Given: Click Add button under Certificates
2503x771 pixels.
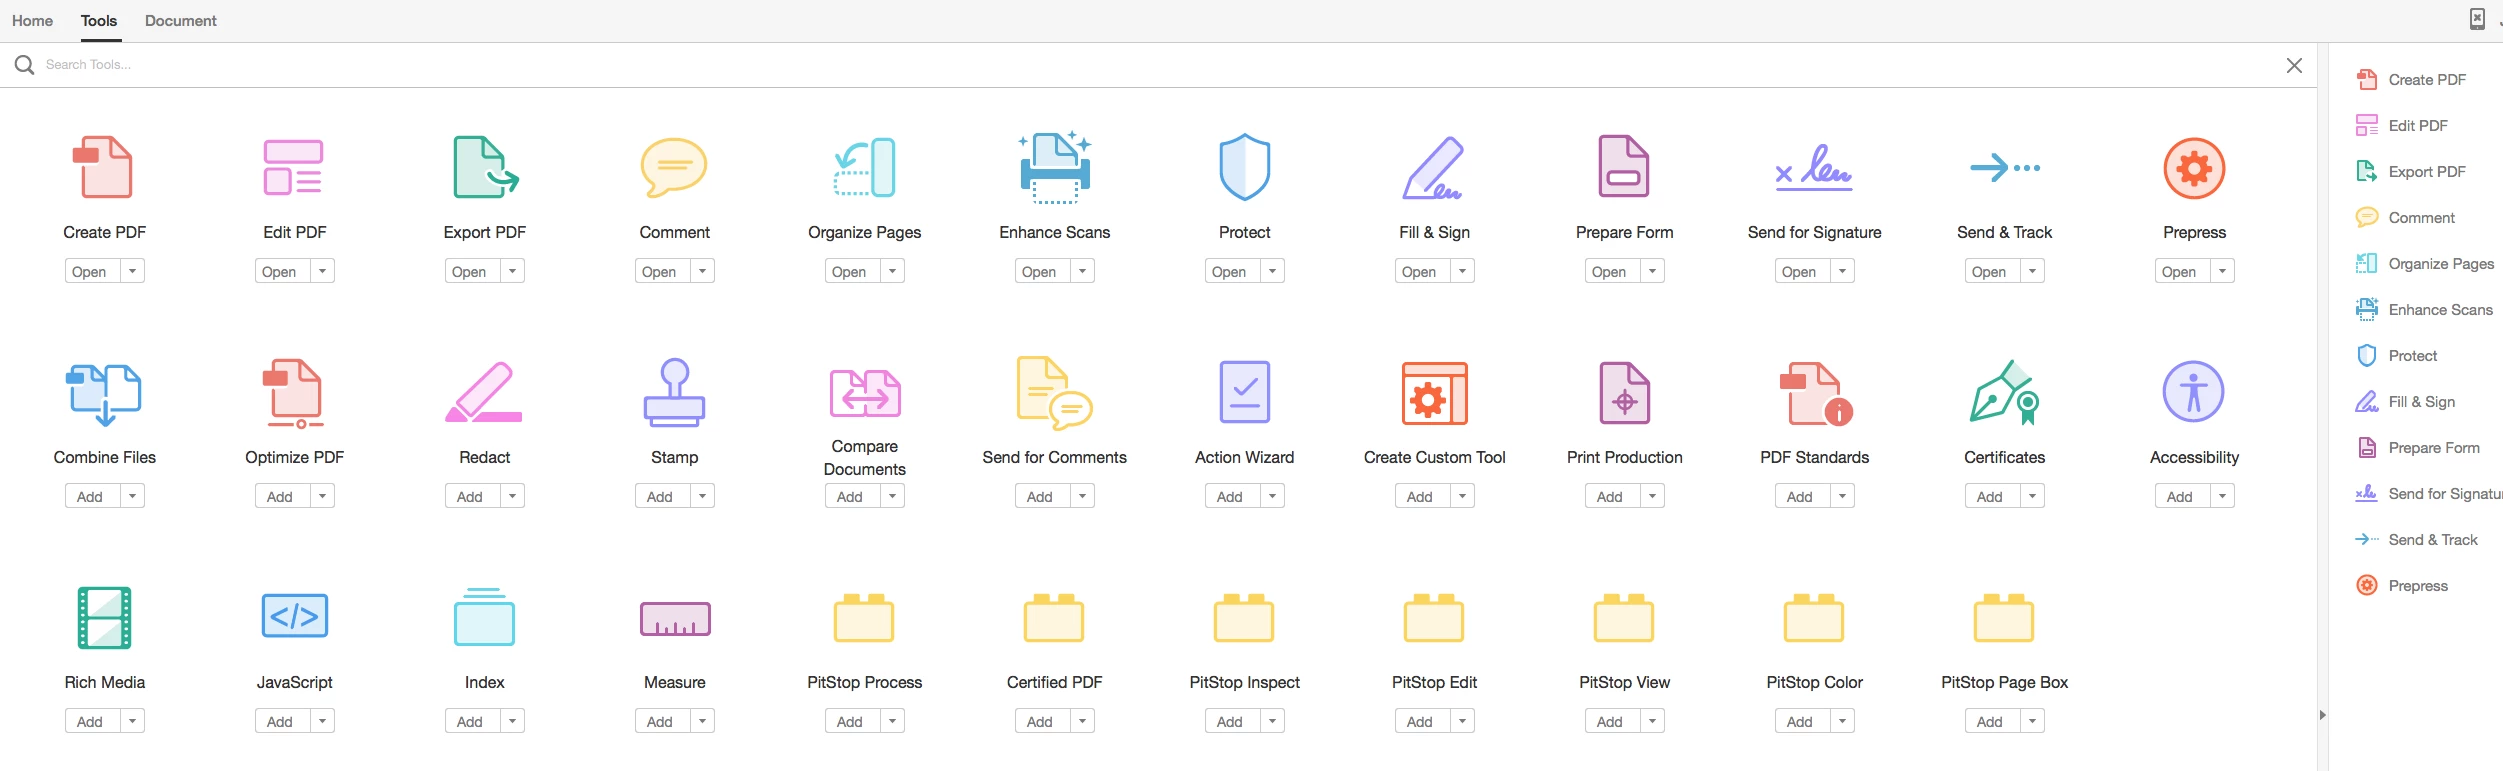Looking at the screenshot, I should point(1992,496).
